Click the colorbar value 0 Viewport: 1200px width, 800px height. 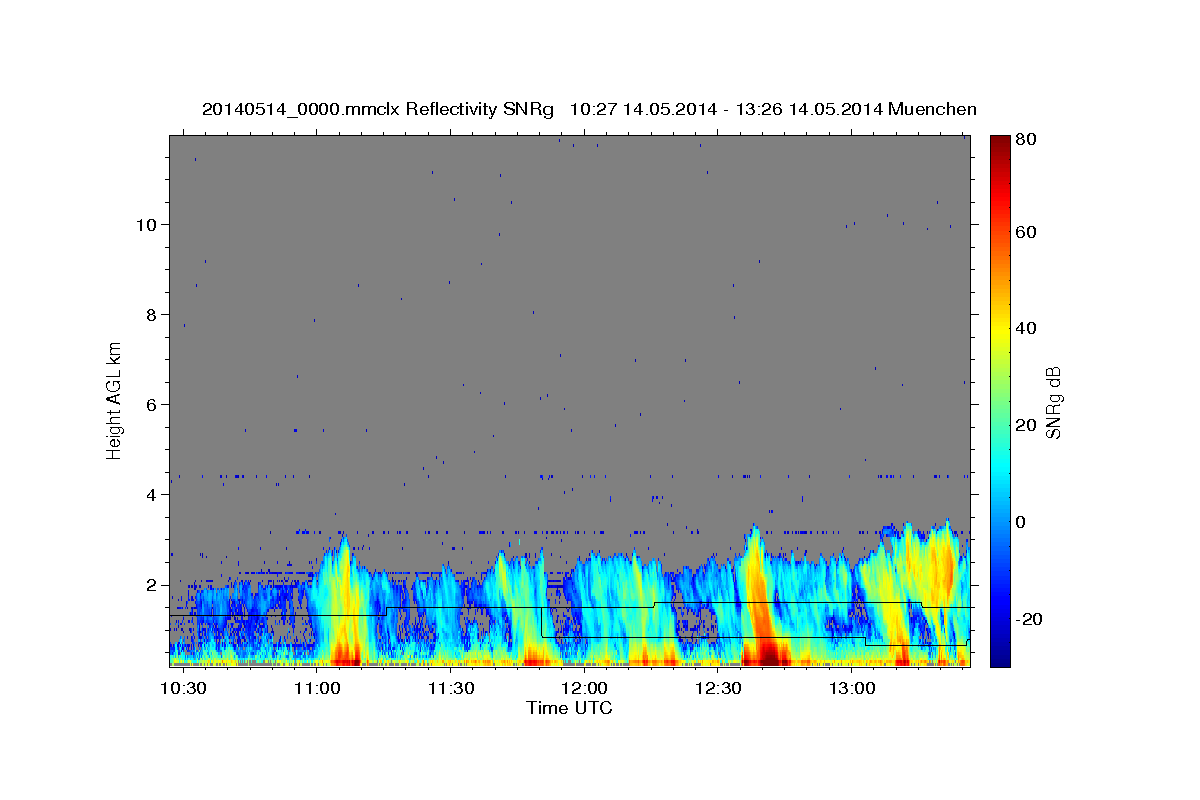click(x=1020, y=522)
